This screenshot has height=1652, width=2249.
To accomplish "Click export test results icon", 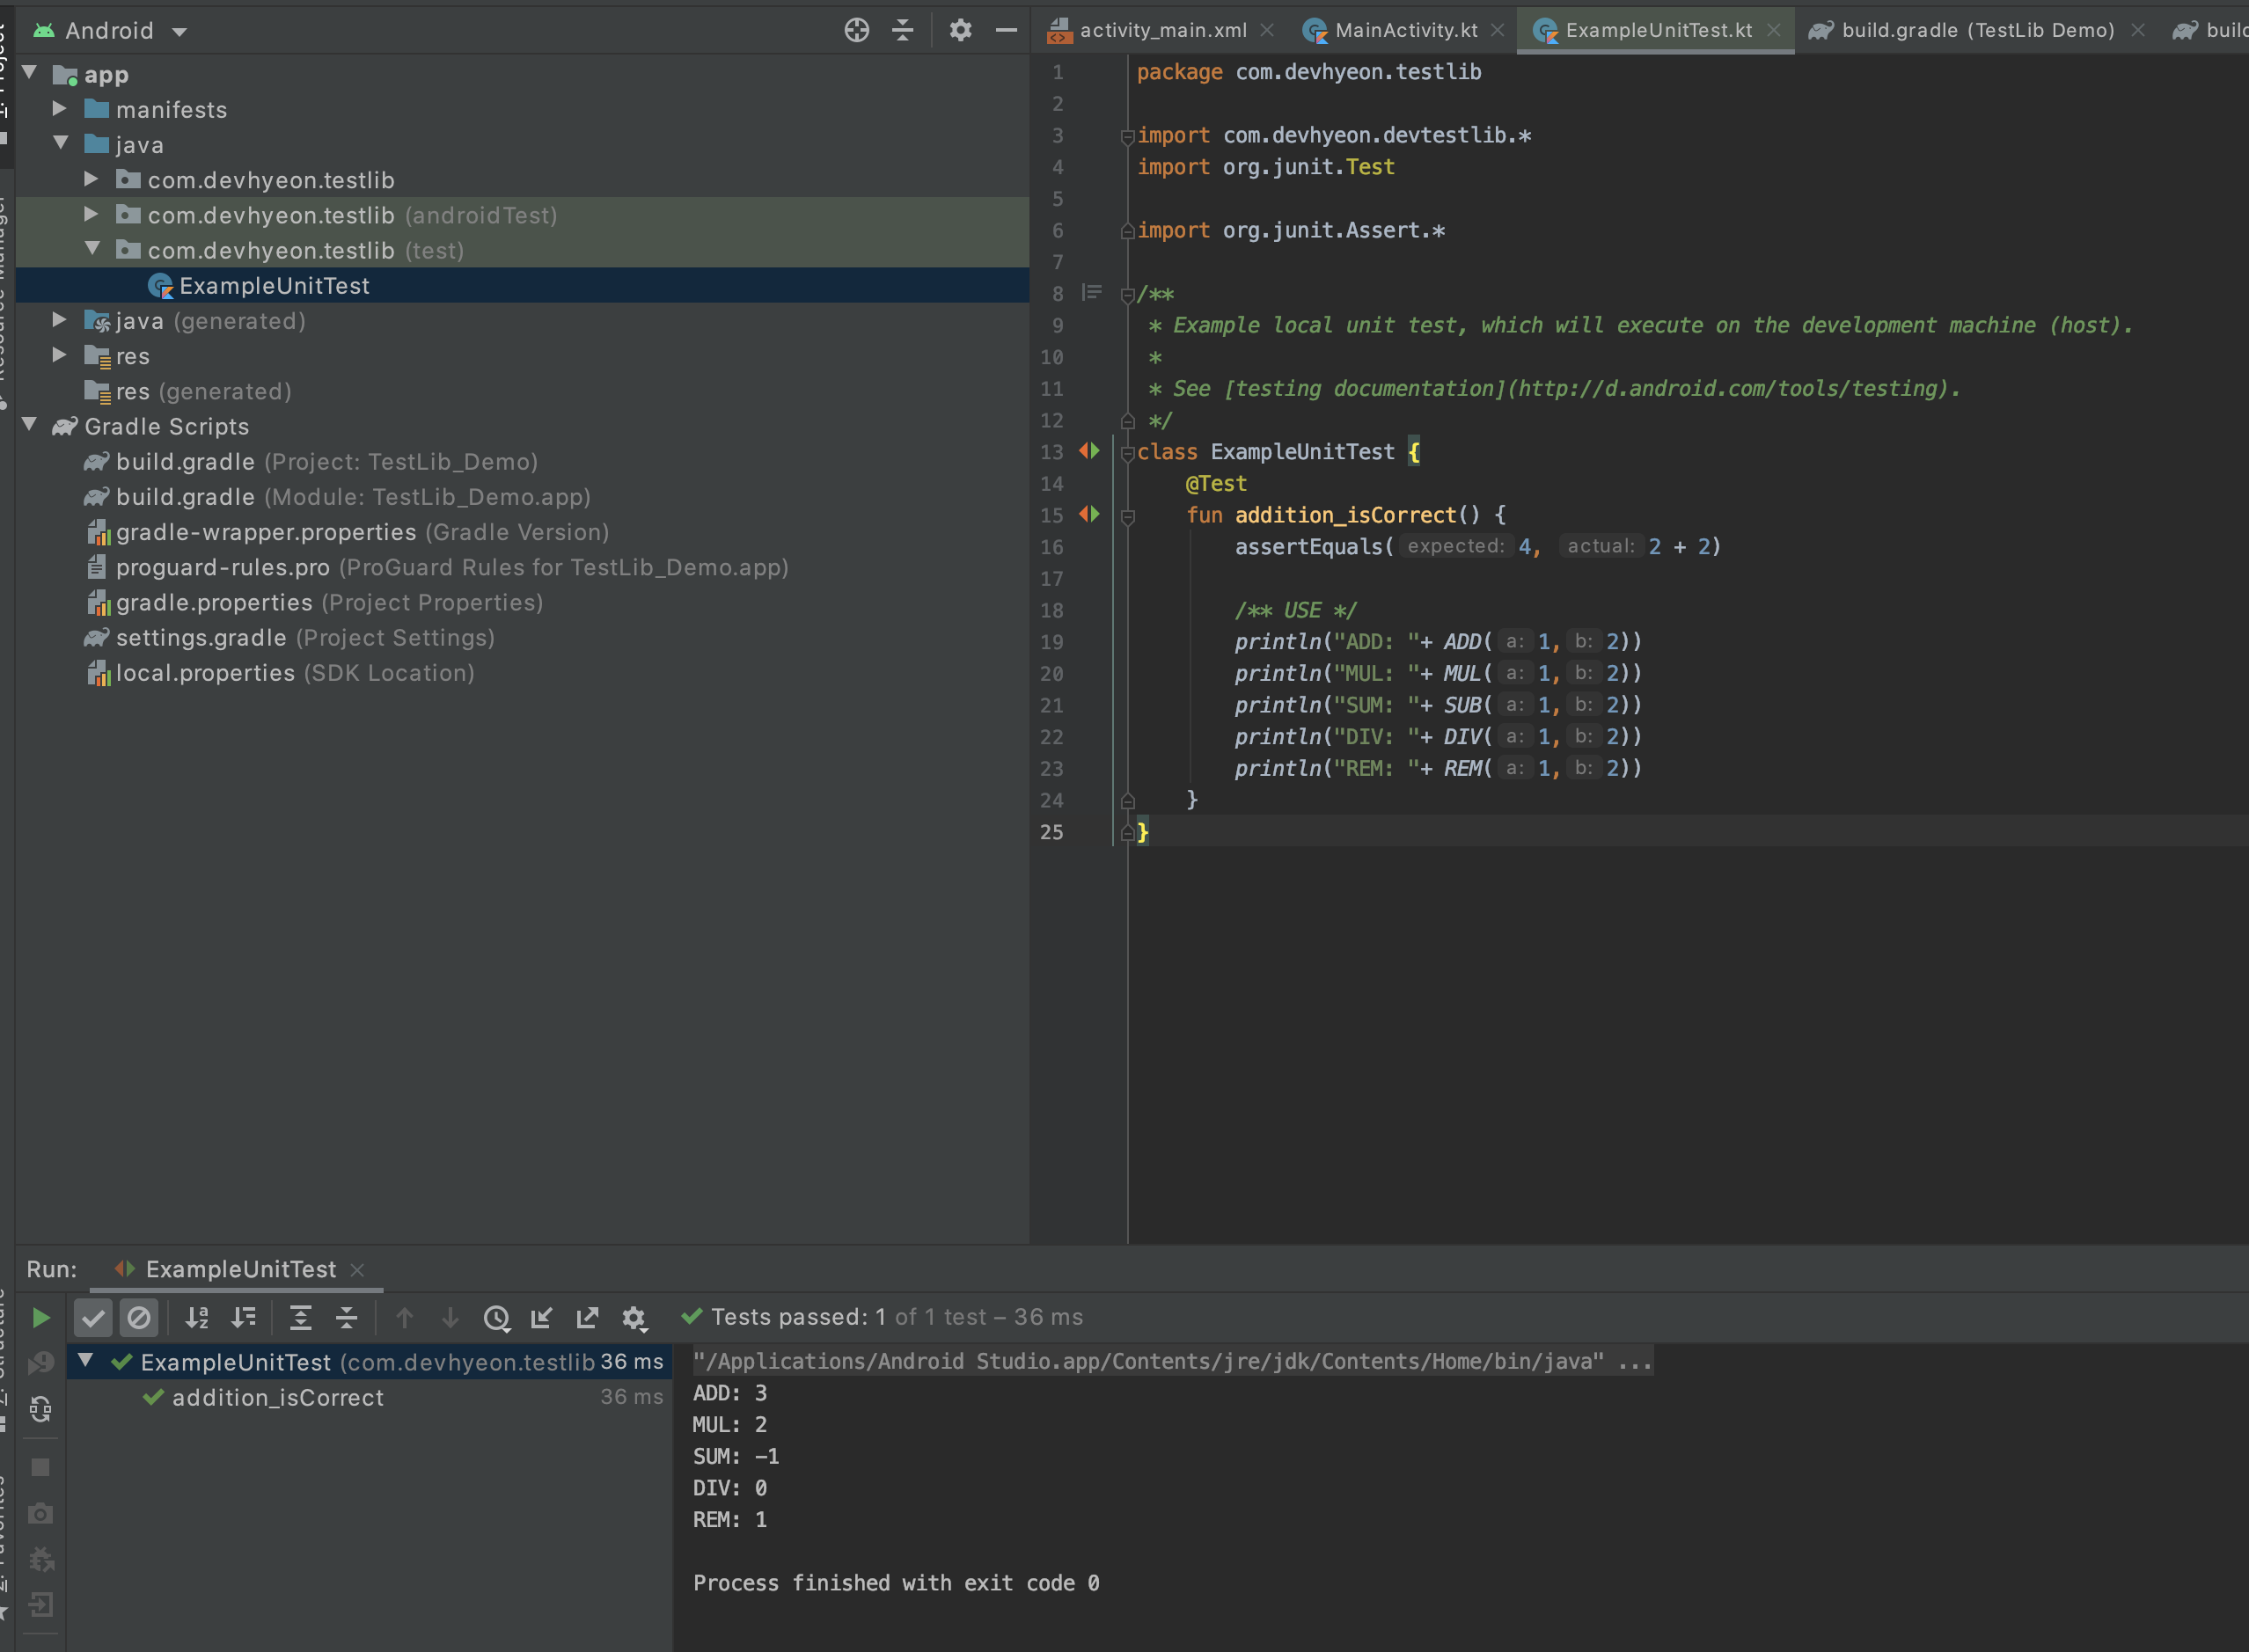I will [x=587, y=1318].
